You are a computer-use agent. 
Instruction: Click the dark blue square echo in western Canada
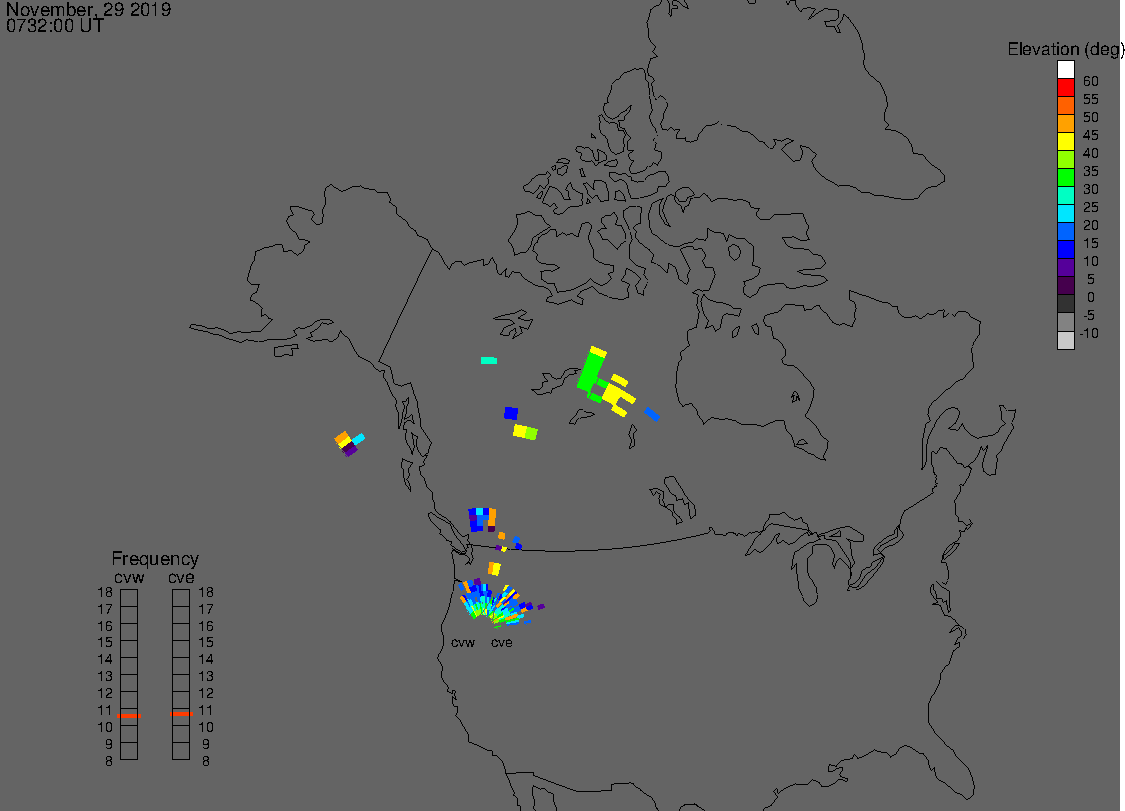click(511, 413)
